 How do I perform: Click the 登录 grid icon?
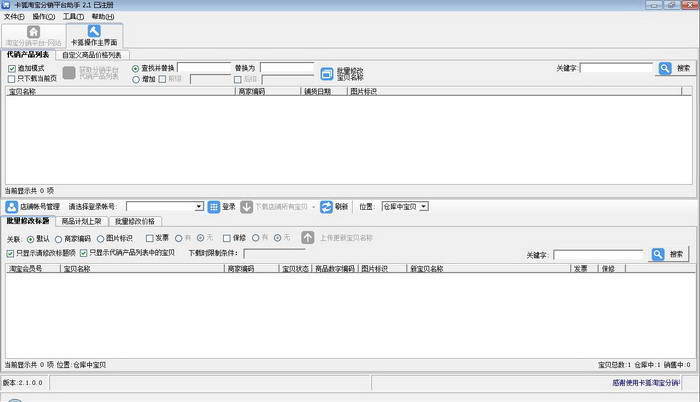click(213, 206)
